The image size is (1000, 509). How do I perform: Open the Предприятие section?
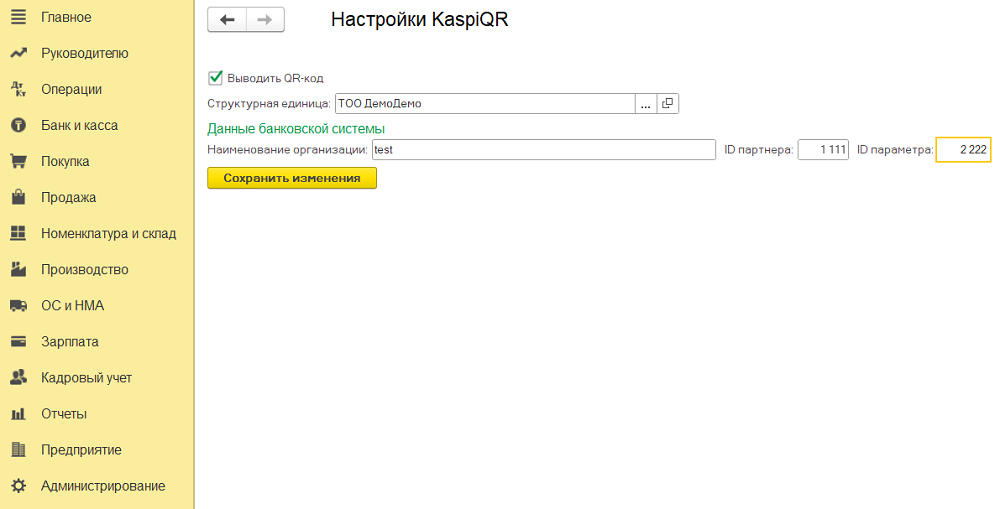82,450
